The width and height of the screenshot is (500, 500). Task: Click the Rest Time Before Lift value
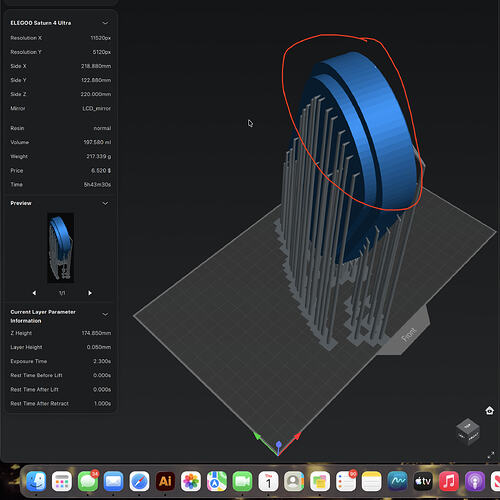point(102,375)
